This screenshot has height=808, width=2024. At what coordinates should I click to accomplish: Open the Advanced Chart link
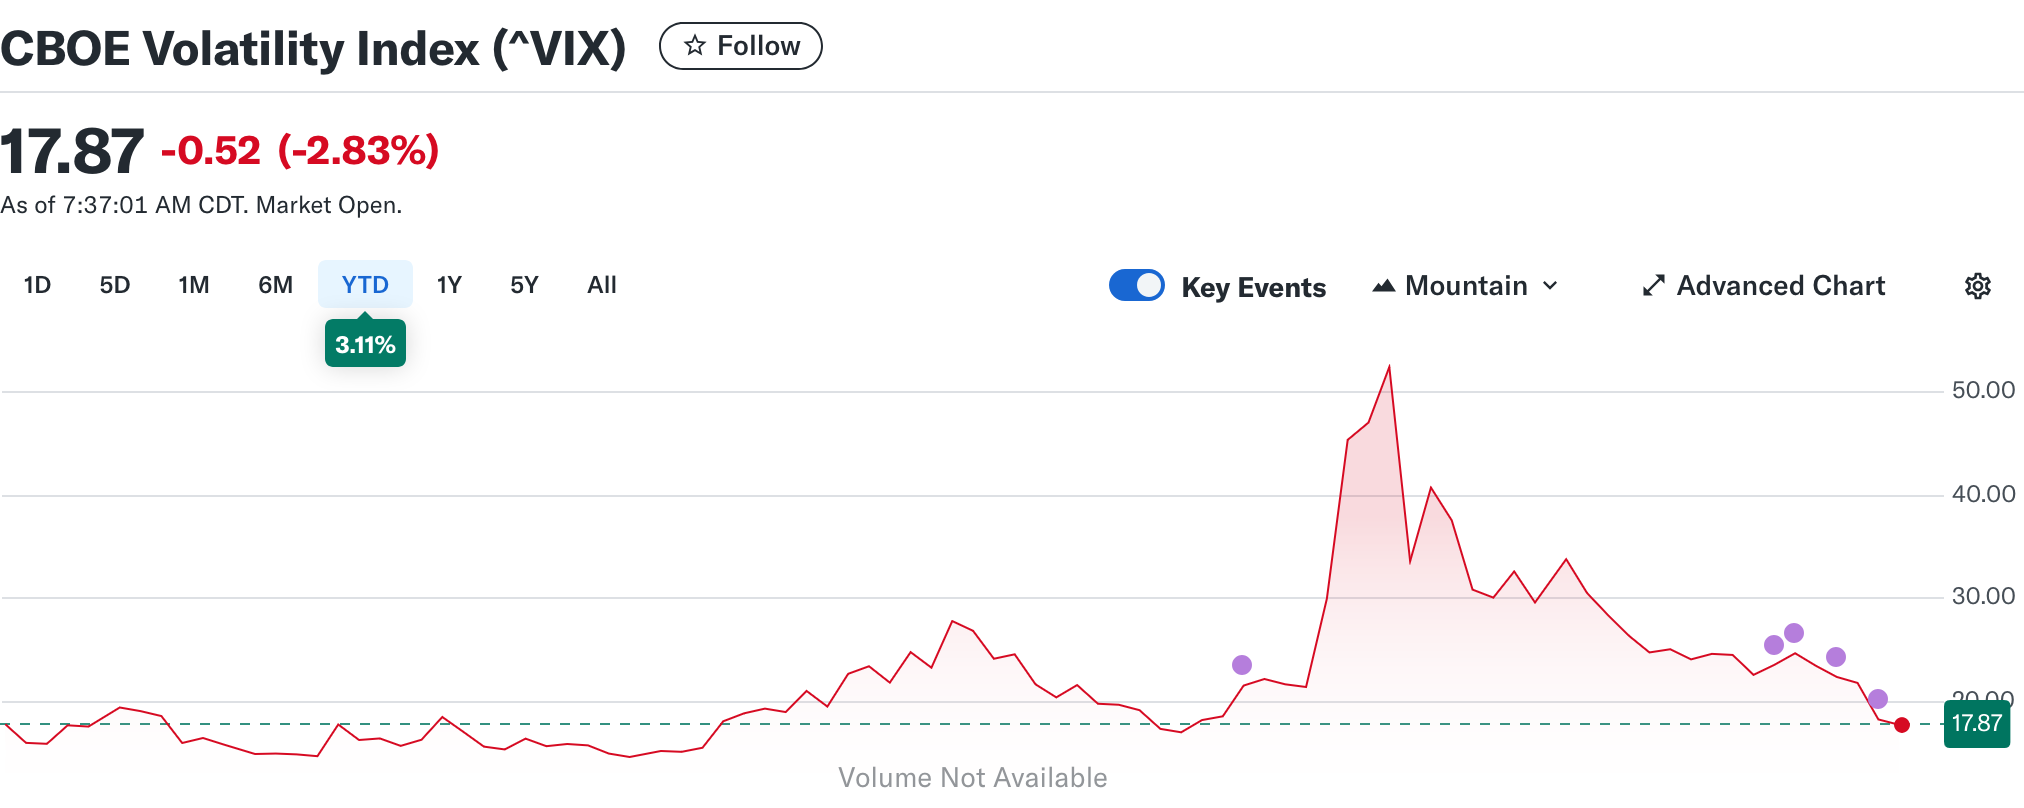(x=1764, y=286)
